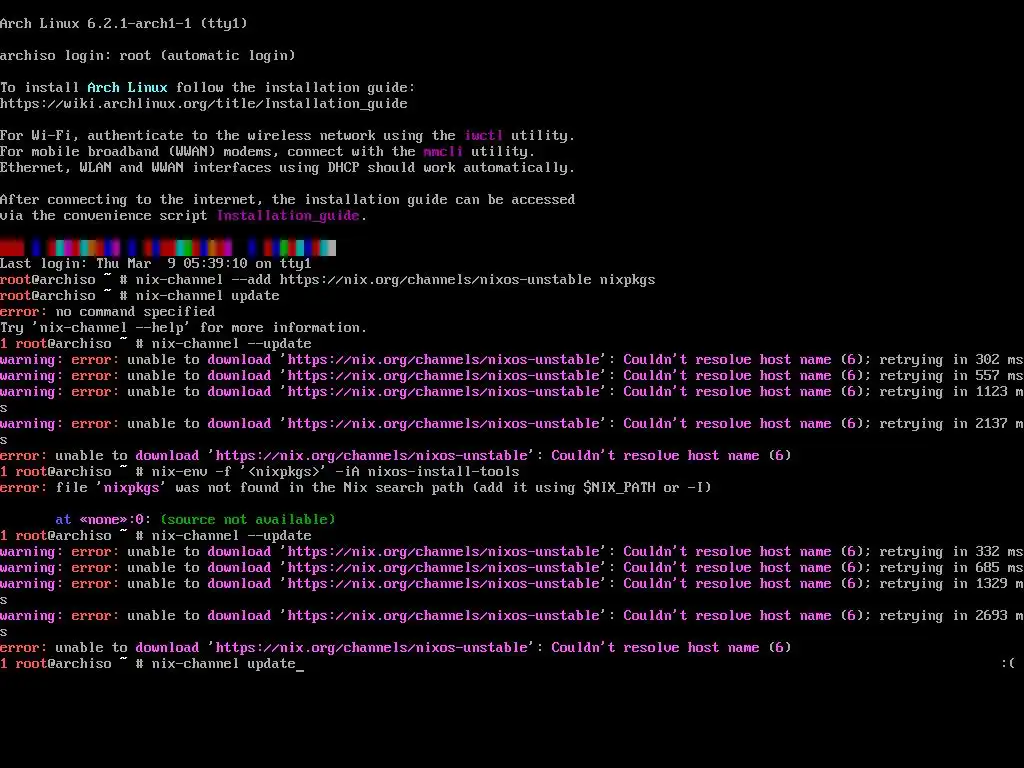The height and width of the screenshot is (768, 1024).
Task: Click the "Try 'nix-channel --help'" hint line
Action: (184, 328)
